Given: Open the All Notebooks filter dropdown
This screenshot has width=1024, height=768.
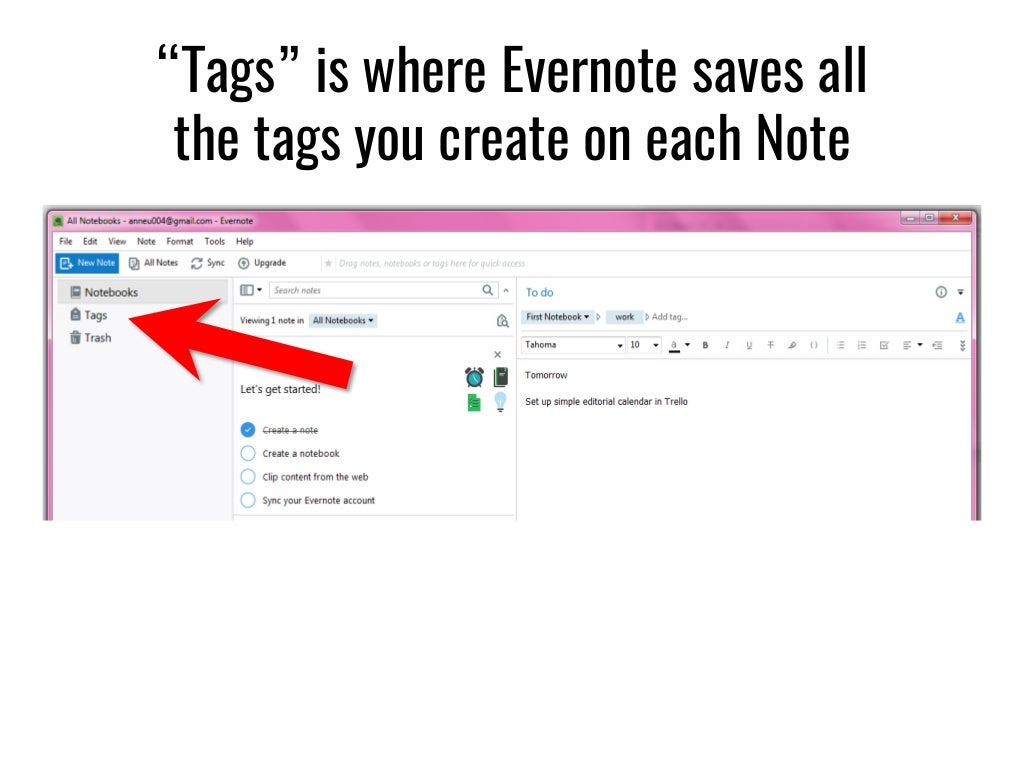Looking at the screenshot, I should [x=343, y=321].
